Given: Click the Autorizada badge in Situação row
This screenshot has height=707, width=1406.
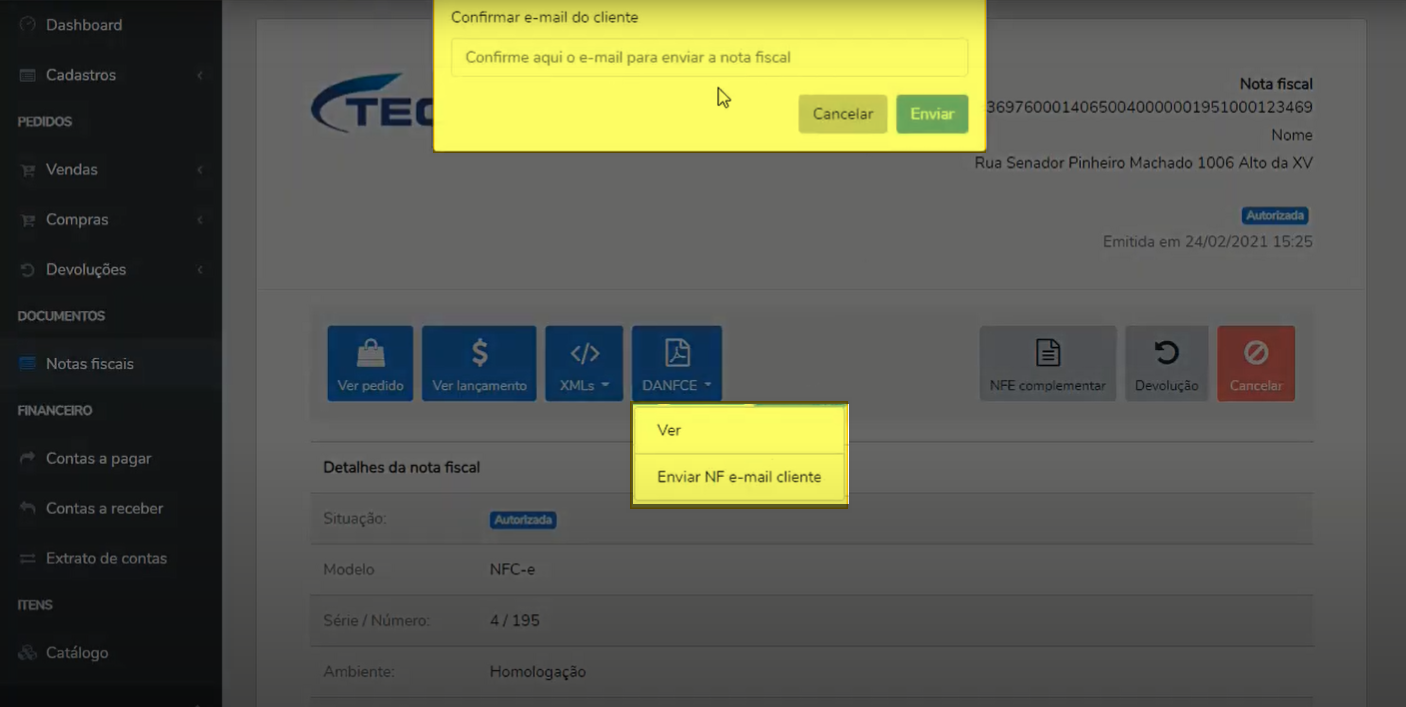Looking at the screenshot, I should click(523, 520).
